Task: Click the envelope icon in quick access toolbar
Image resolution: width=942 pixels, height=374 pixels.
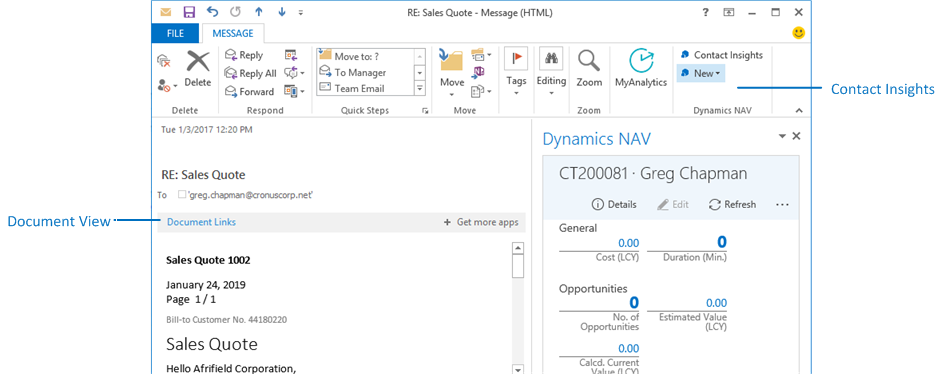Action: pos(166,13)
